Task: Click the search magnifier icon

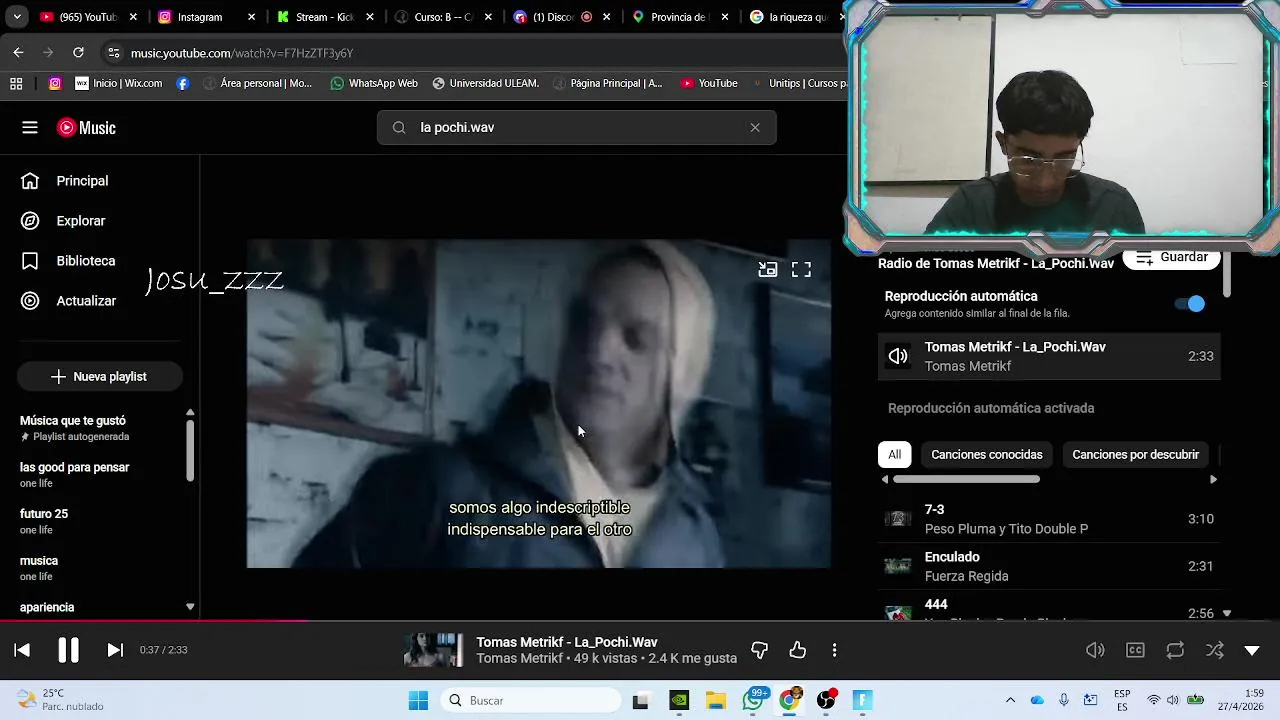Action: [399, 127]
